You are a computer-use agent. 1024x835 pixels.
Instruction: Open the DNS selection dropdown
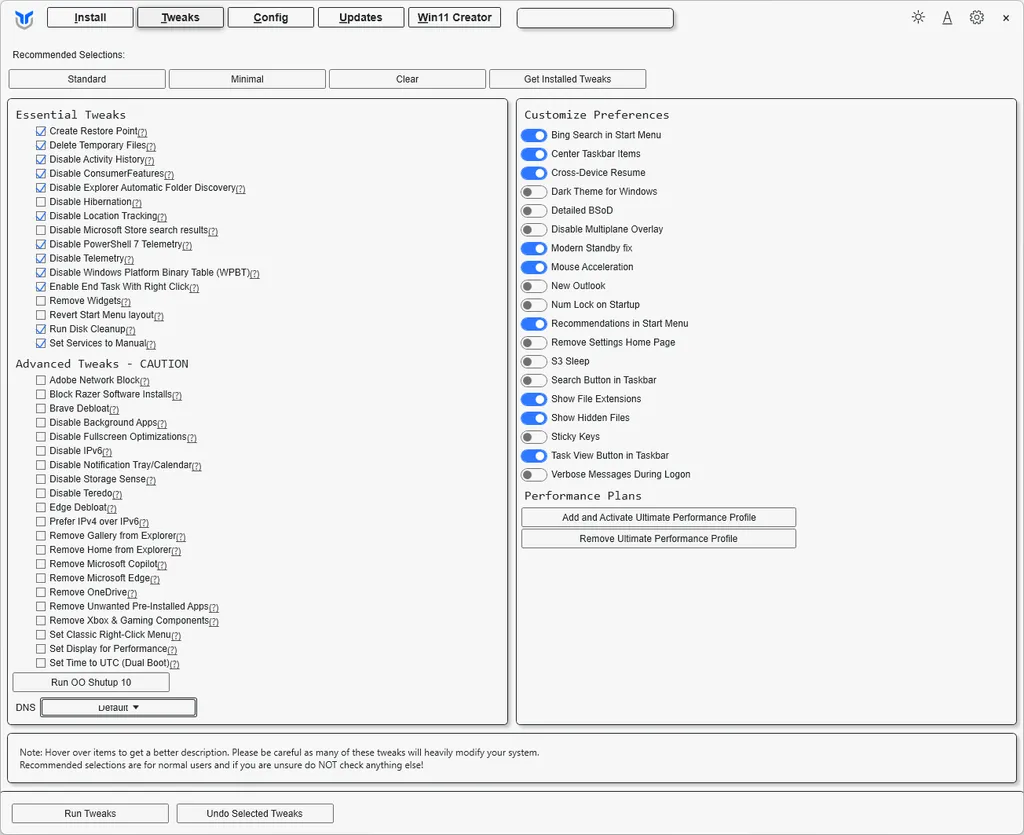118,707
